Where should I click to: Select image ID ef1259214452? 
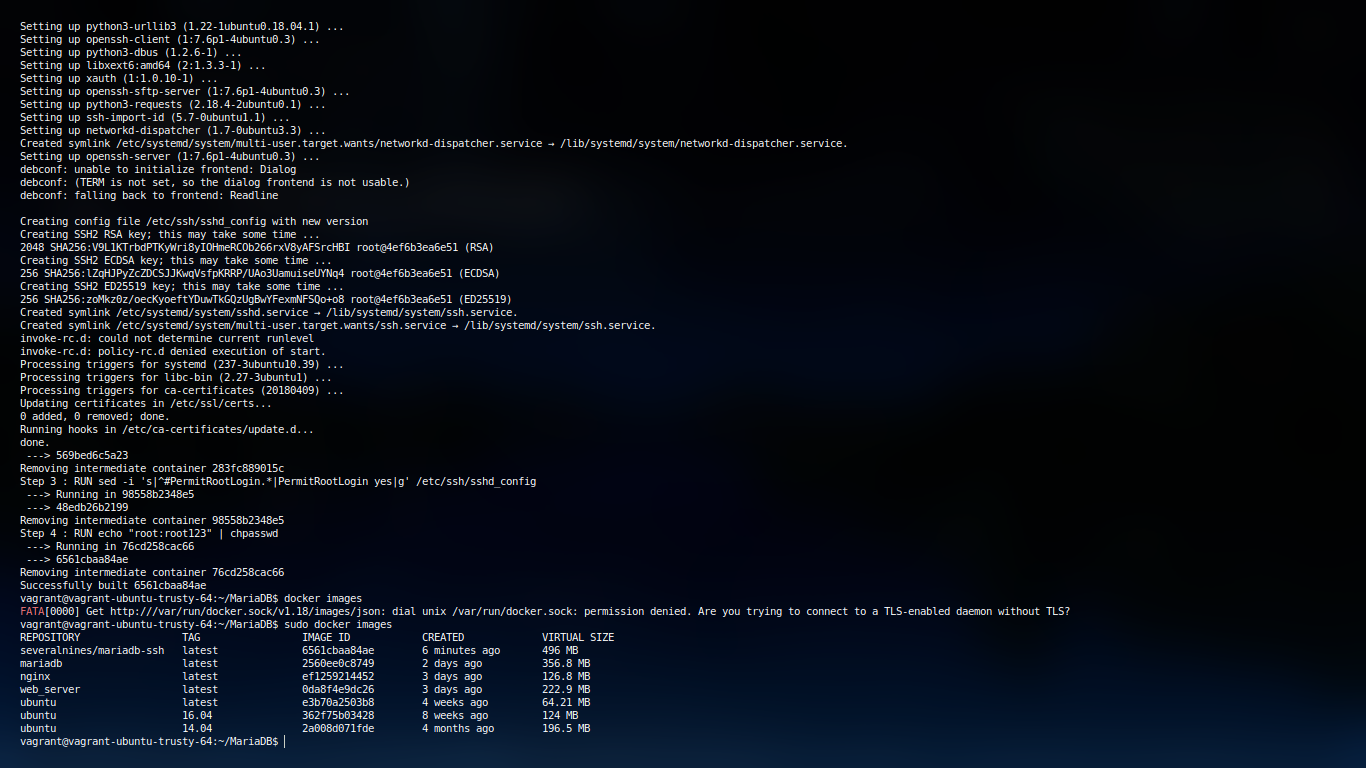pyautogui.click(x=338, y=677)
